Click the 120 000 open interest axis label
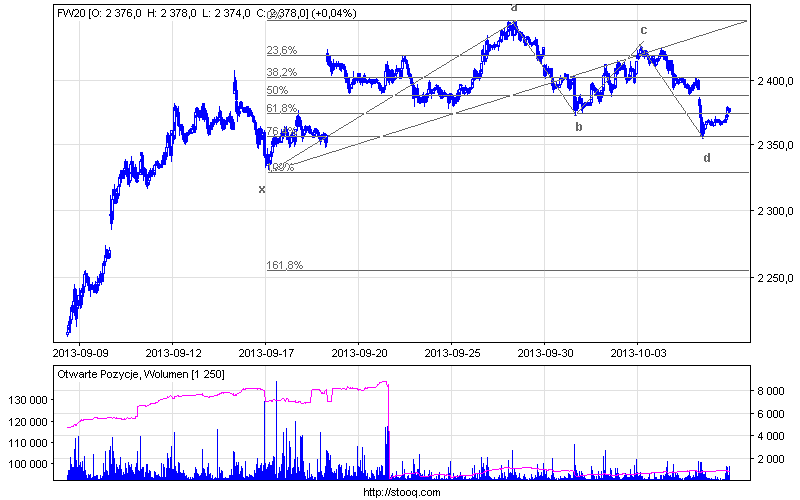 28,422
